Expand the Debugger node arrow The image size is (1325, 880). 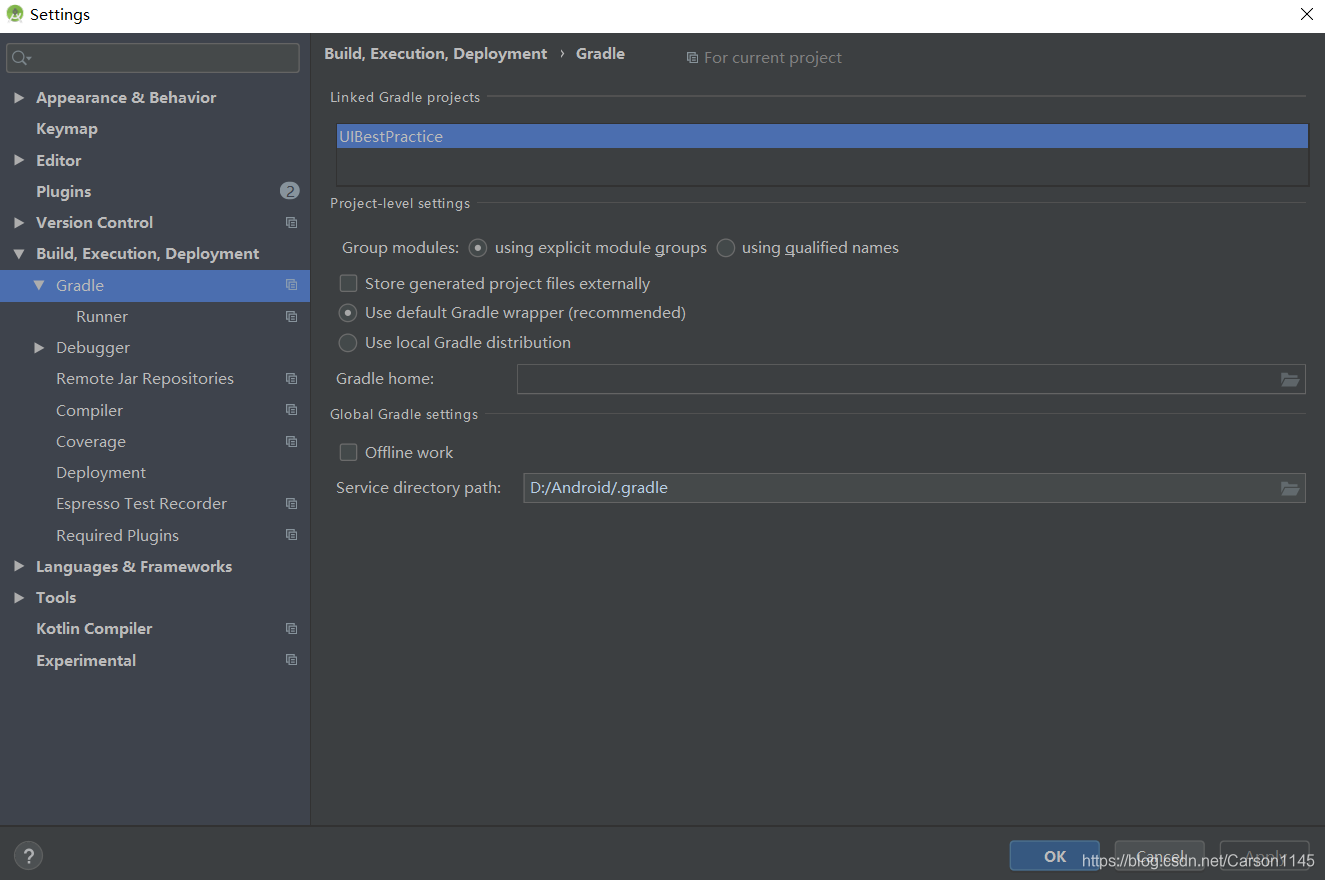coord(39,347)
